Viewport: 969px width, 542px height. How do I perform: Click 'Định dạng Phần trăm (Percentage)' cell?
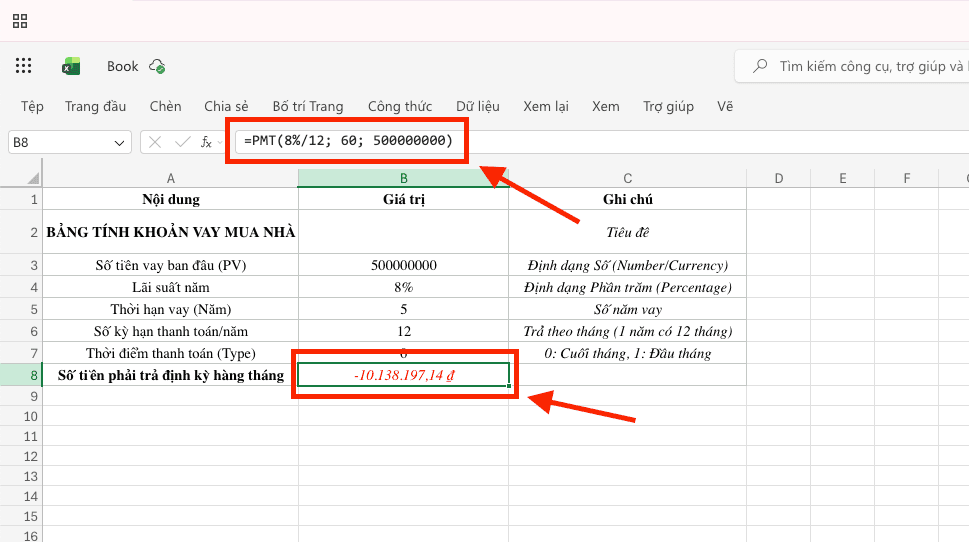tap(627, 287)
